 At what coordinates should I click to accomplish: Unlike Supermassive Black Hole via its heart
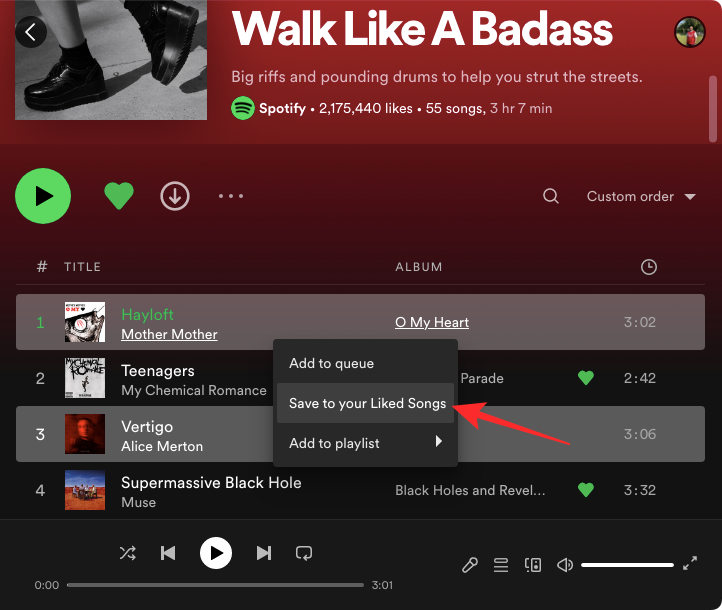pyautogui.click(x=586, y=490)
